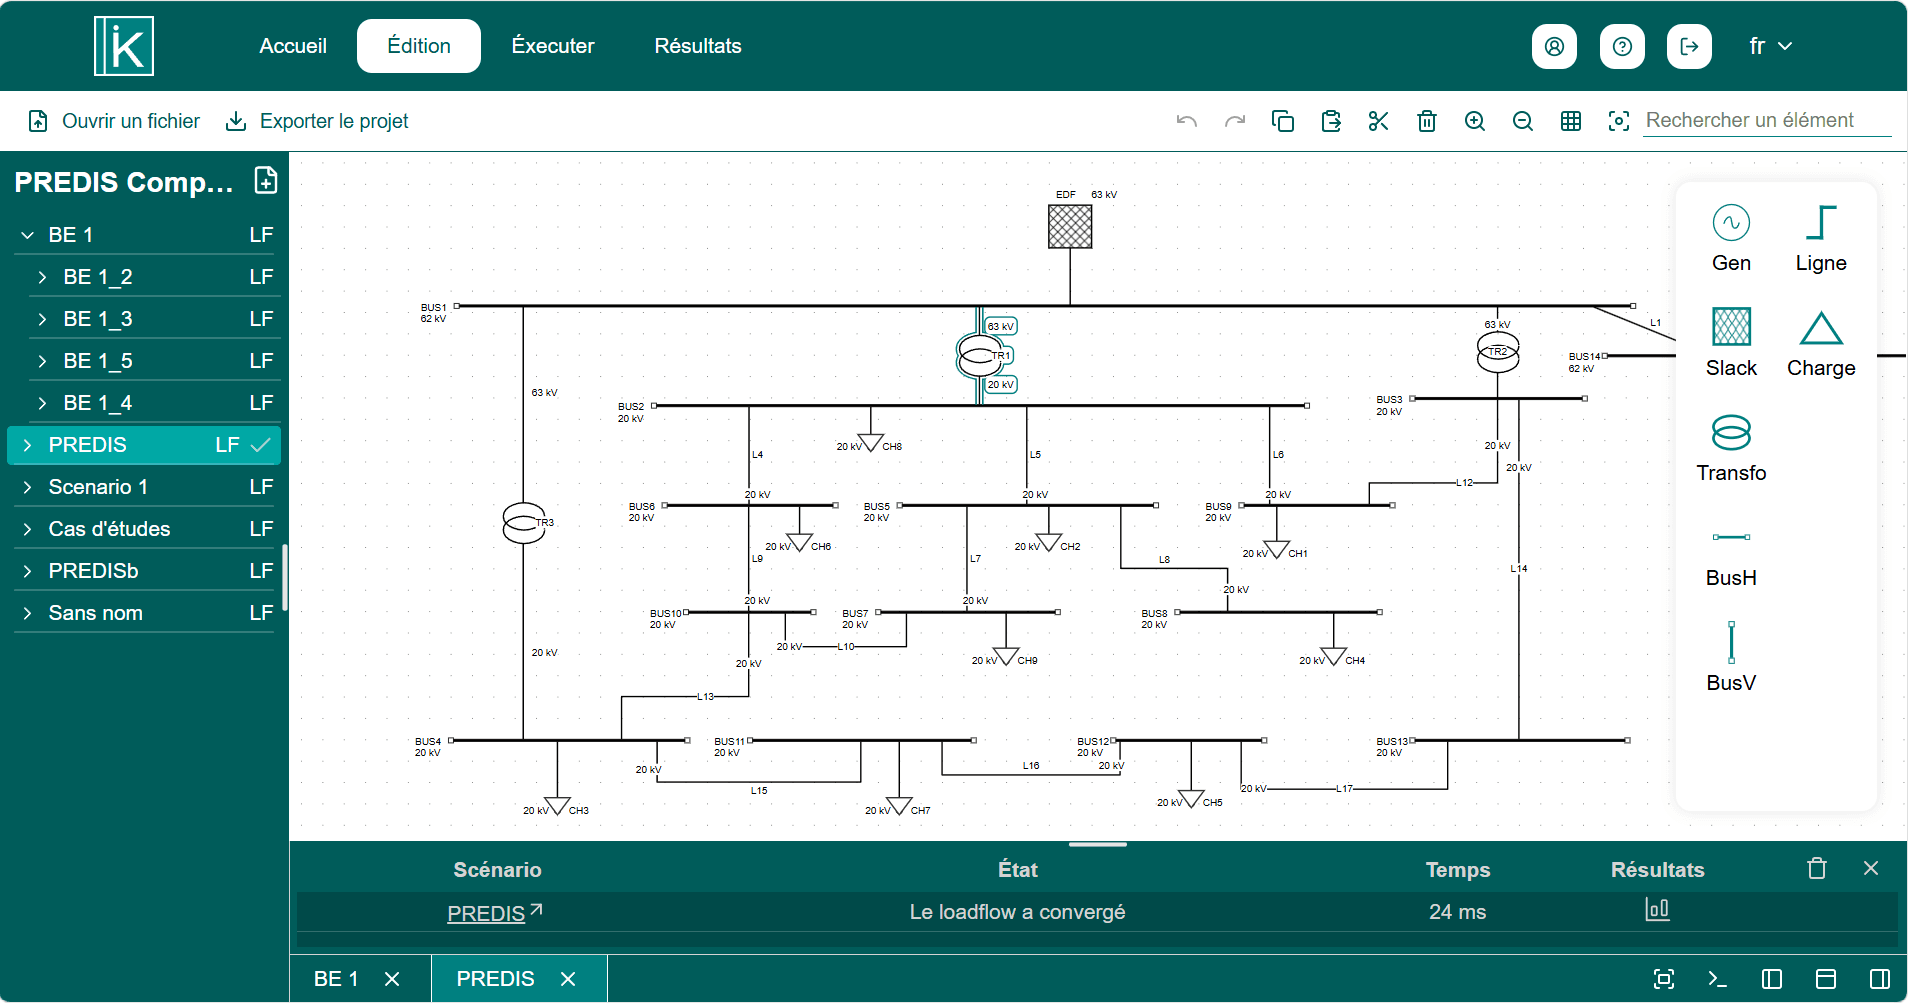Switch to the BE 1 bottom tab
1909x1003 pixels.
pyautogui.click(x=336, y=979)
